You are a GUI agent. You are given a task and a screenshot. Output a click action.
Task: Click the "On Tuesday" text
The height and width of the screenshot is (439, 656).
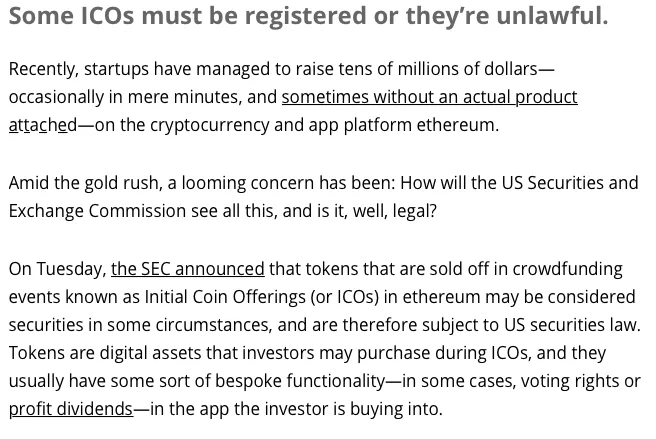58,269
